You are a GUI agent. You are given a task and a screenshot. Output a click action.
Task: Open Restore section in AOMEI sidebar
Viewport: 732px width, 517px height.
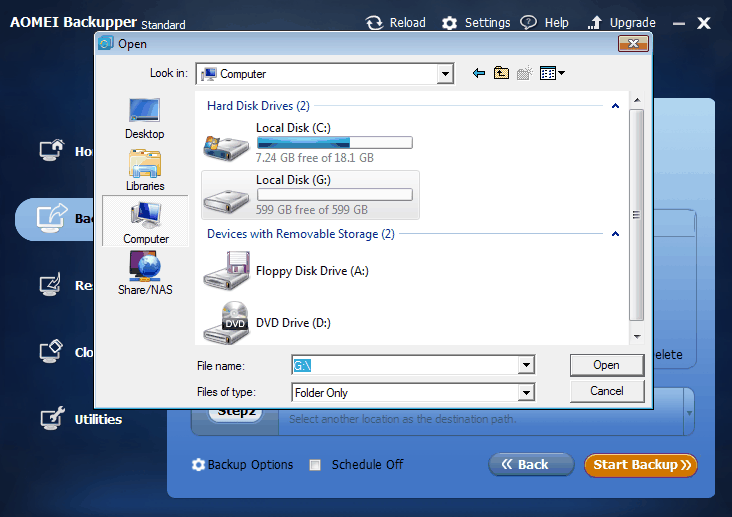coord(65,285)
